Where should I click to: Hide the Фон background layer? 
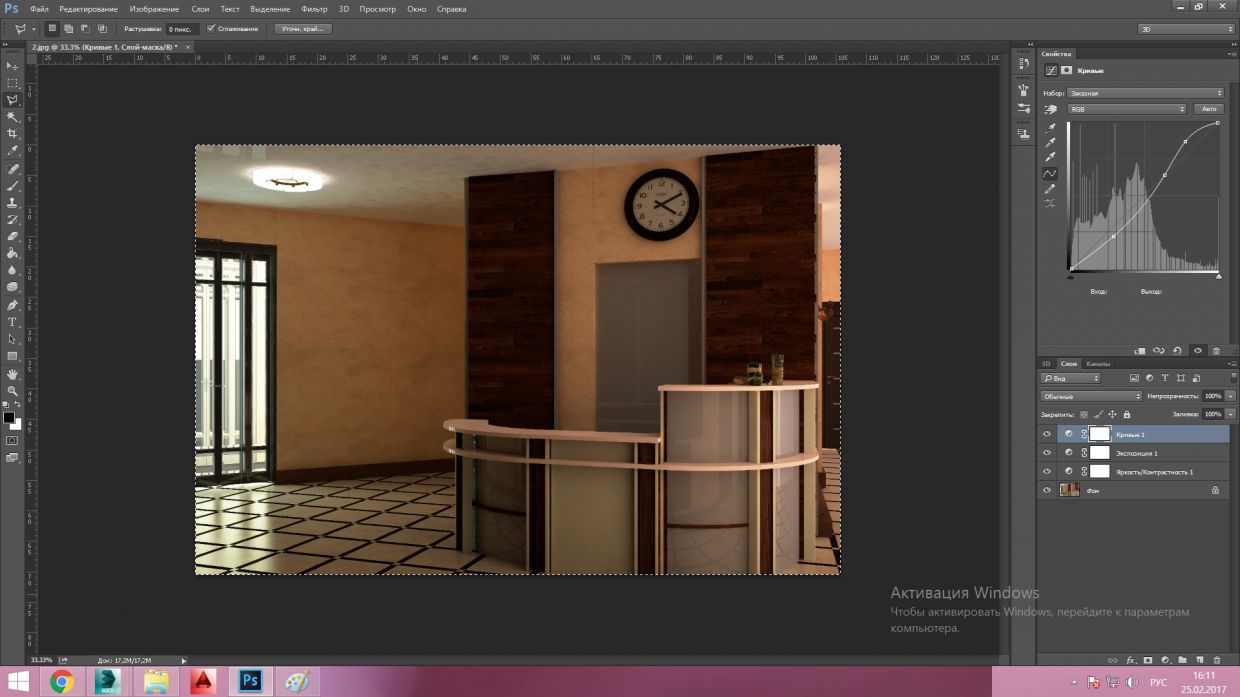tap(1047, 490)
